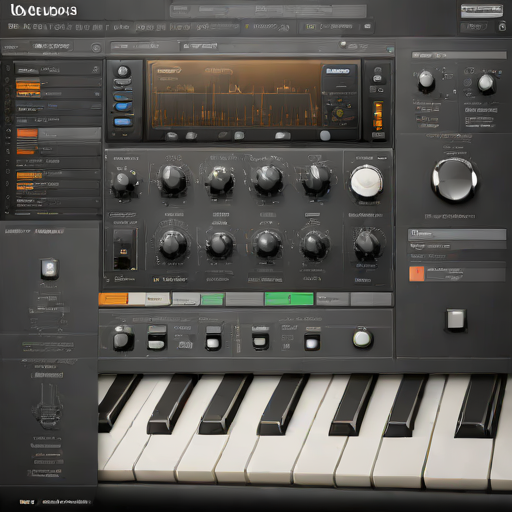
Task: Click the left silver knob in the top-right panel
Action: [426, 81]
